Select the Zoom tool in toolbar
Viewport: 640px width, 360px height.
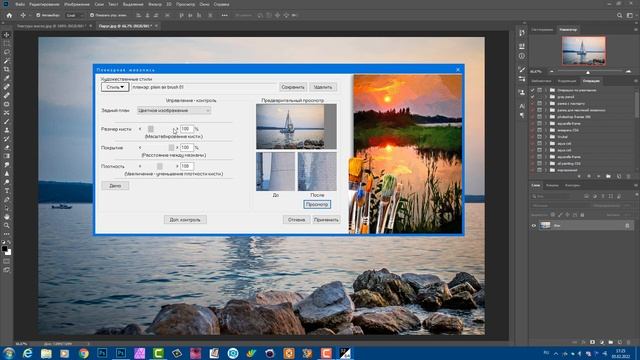click(7, 225)
